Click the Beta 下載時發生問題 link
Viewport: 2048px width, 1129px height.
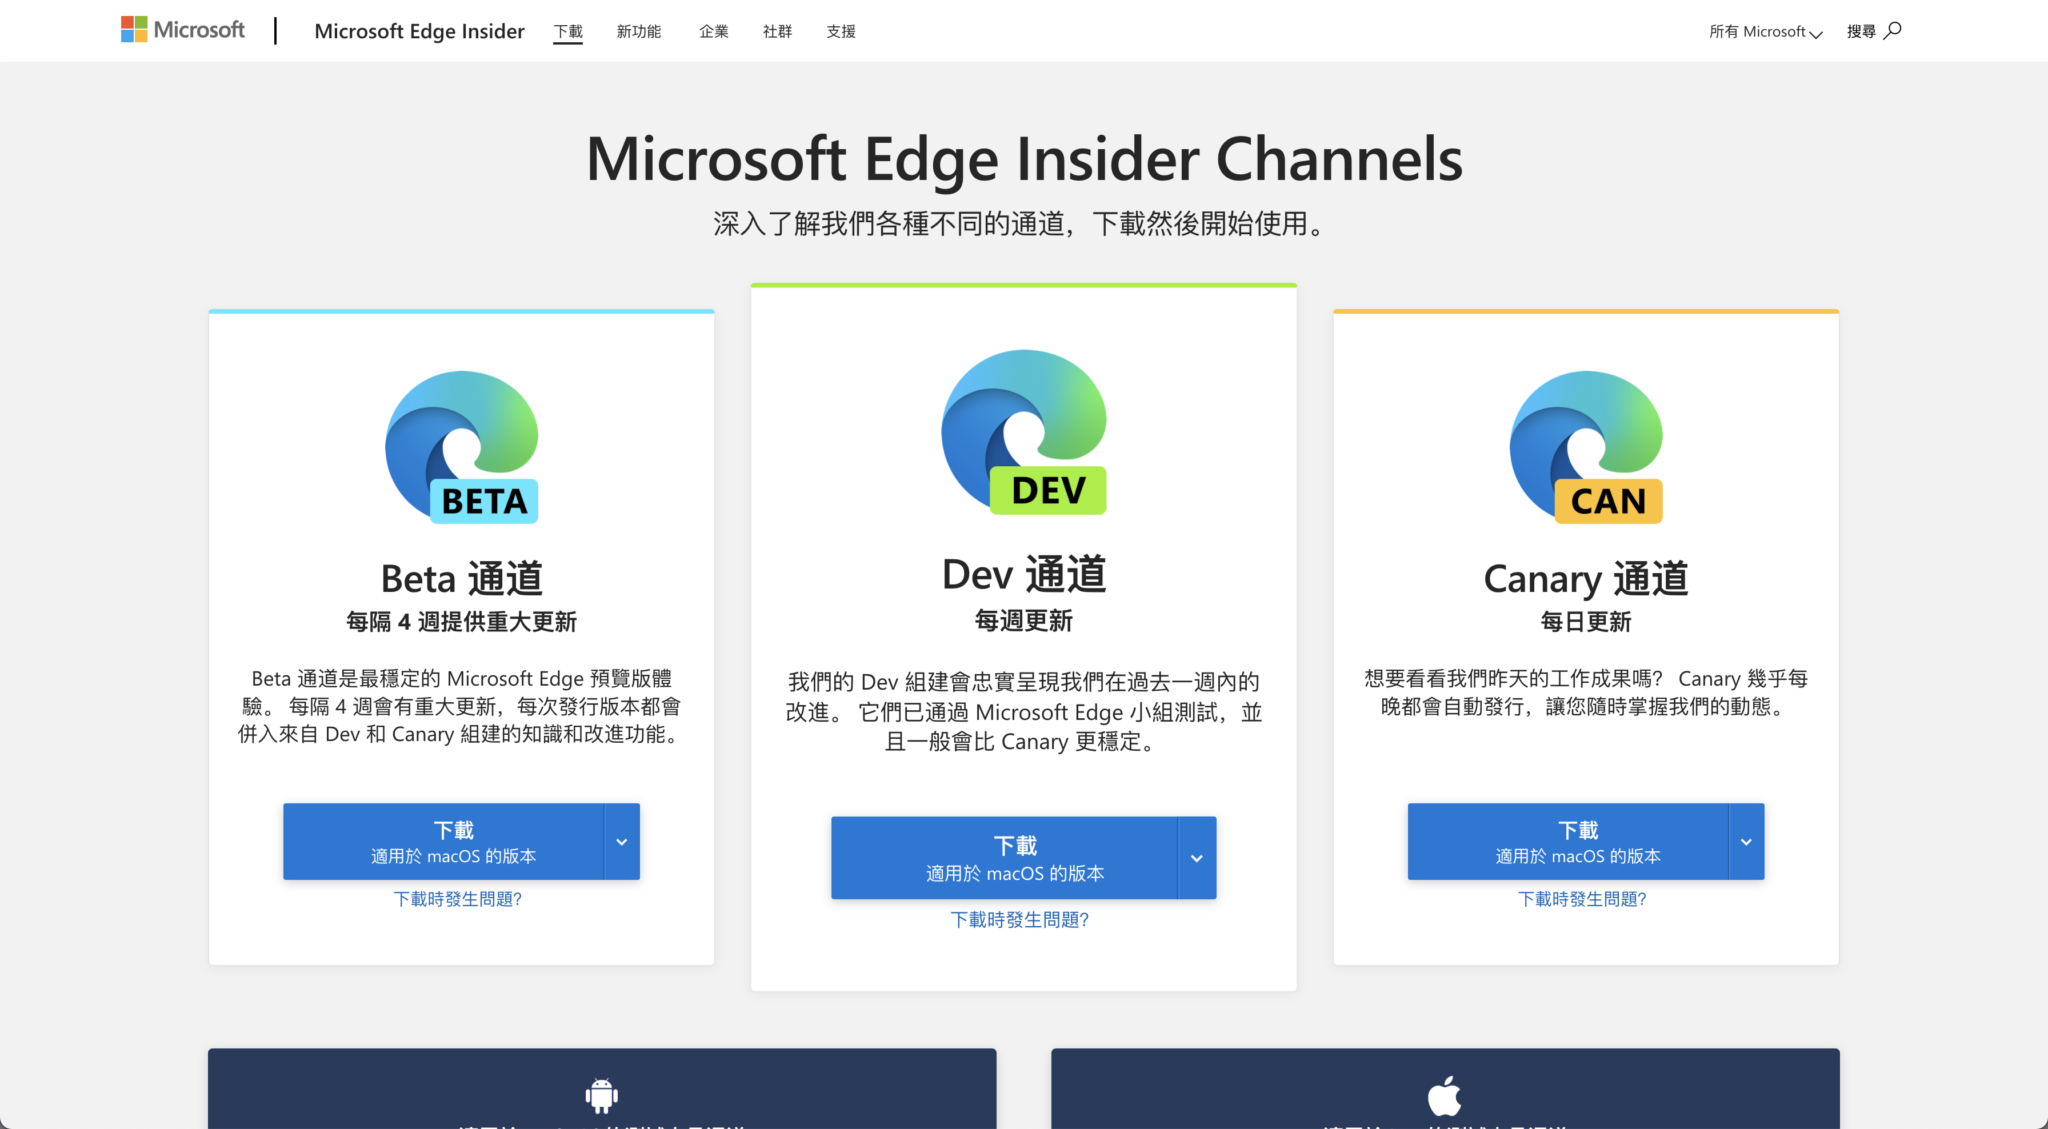(458, 898)
